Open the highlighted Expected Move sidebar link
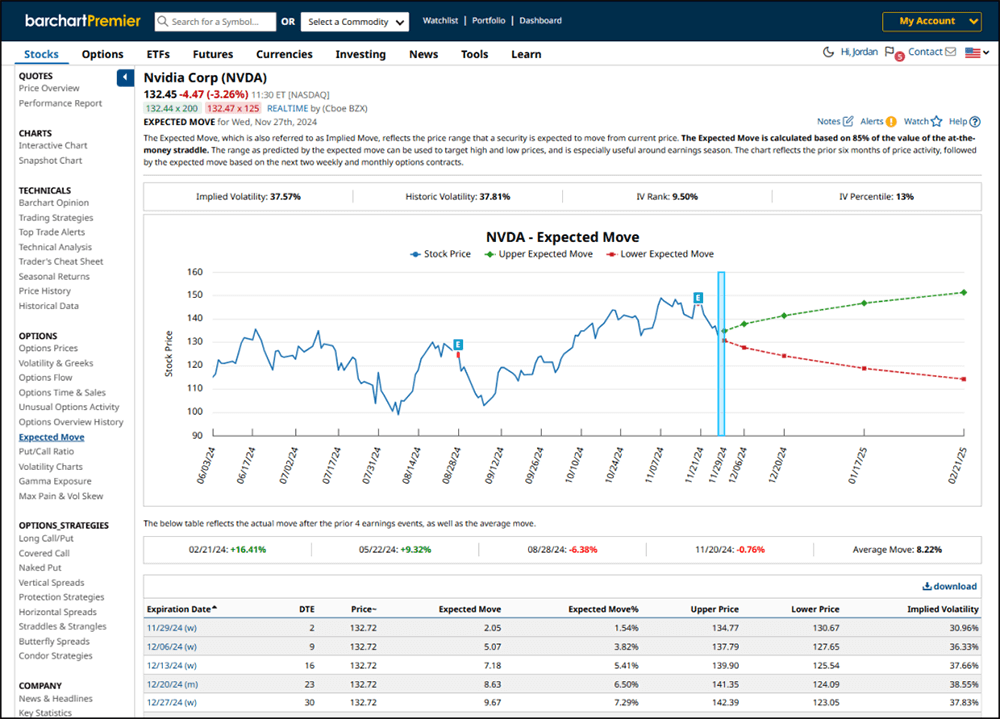The height and width of the screenshot is (719, 1000). tap(52, 437)
